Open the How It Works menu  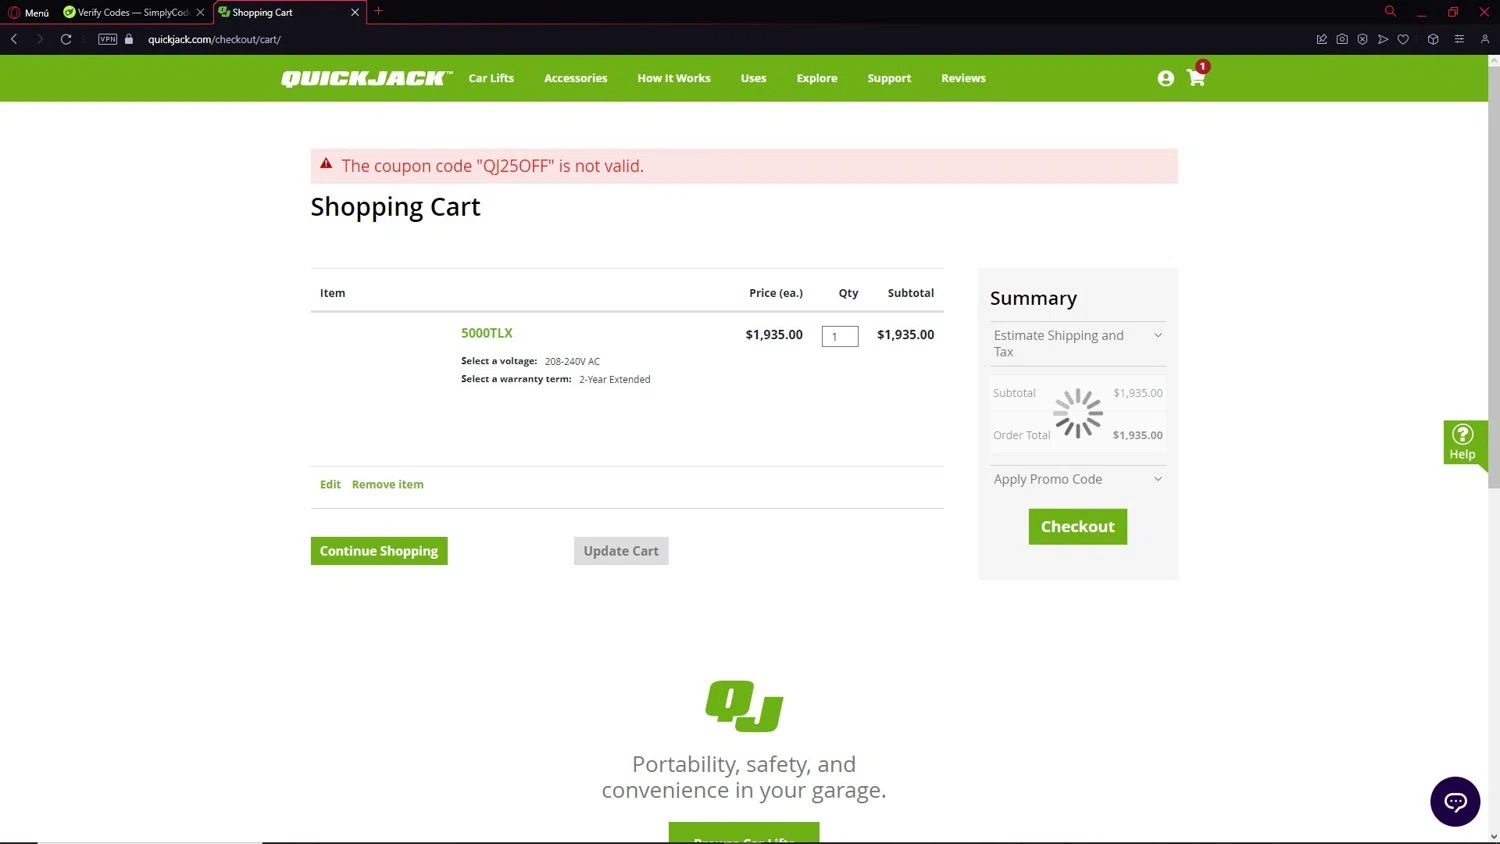tap(674, 78)
